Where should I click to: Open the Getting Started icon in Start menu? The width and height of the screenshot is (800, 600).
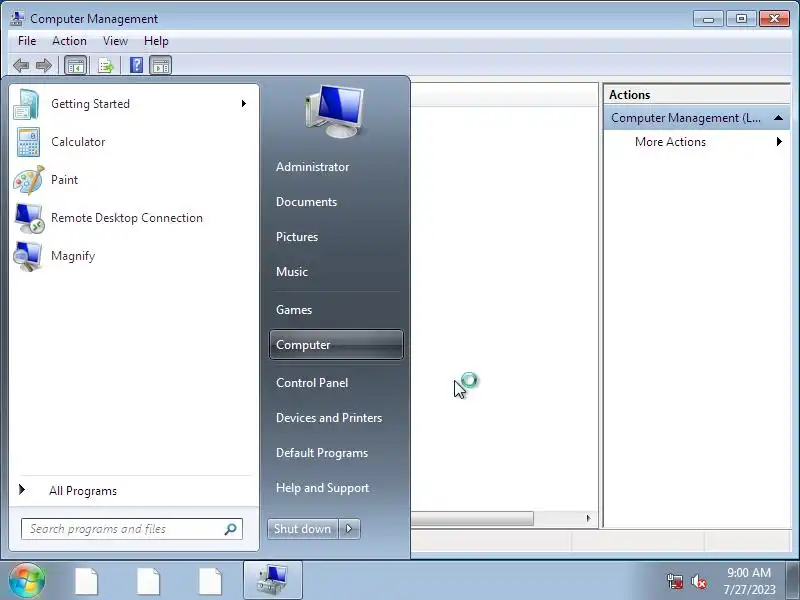[27, 104]
